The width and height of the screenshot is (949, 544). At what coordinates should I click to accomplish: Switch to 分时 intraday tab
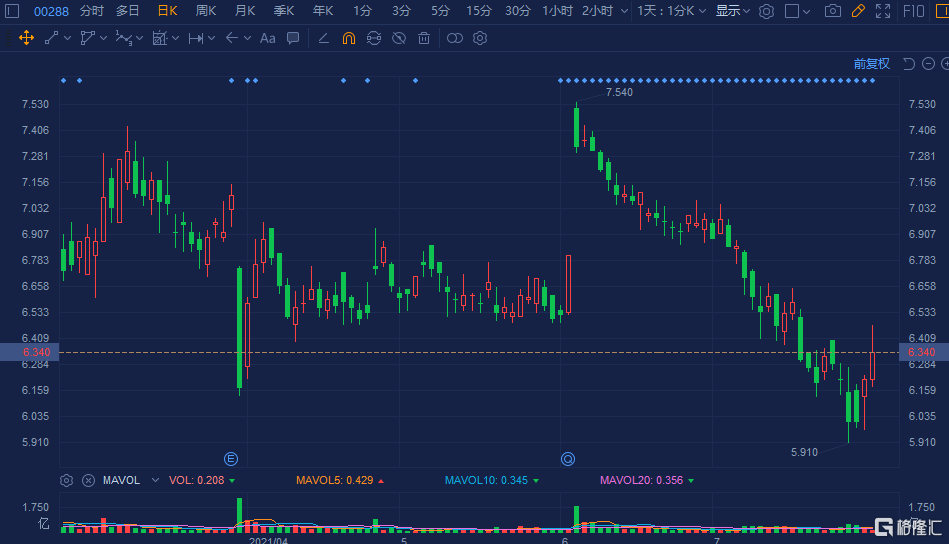tap(91, 11)
